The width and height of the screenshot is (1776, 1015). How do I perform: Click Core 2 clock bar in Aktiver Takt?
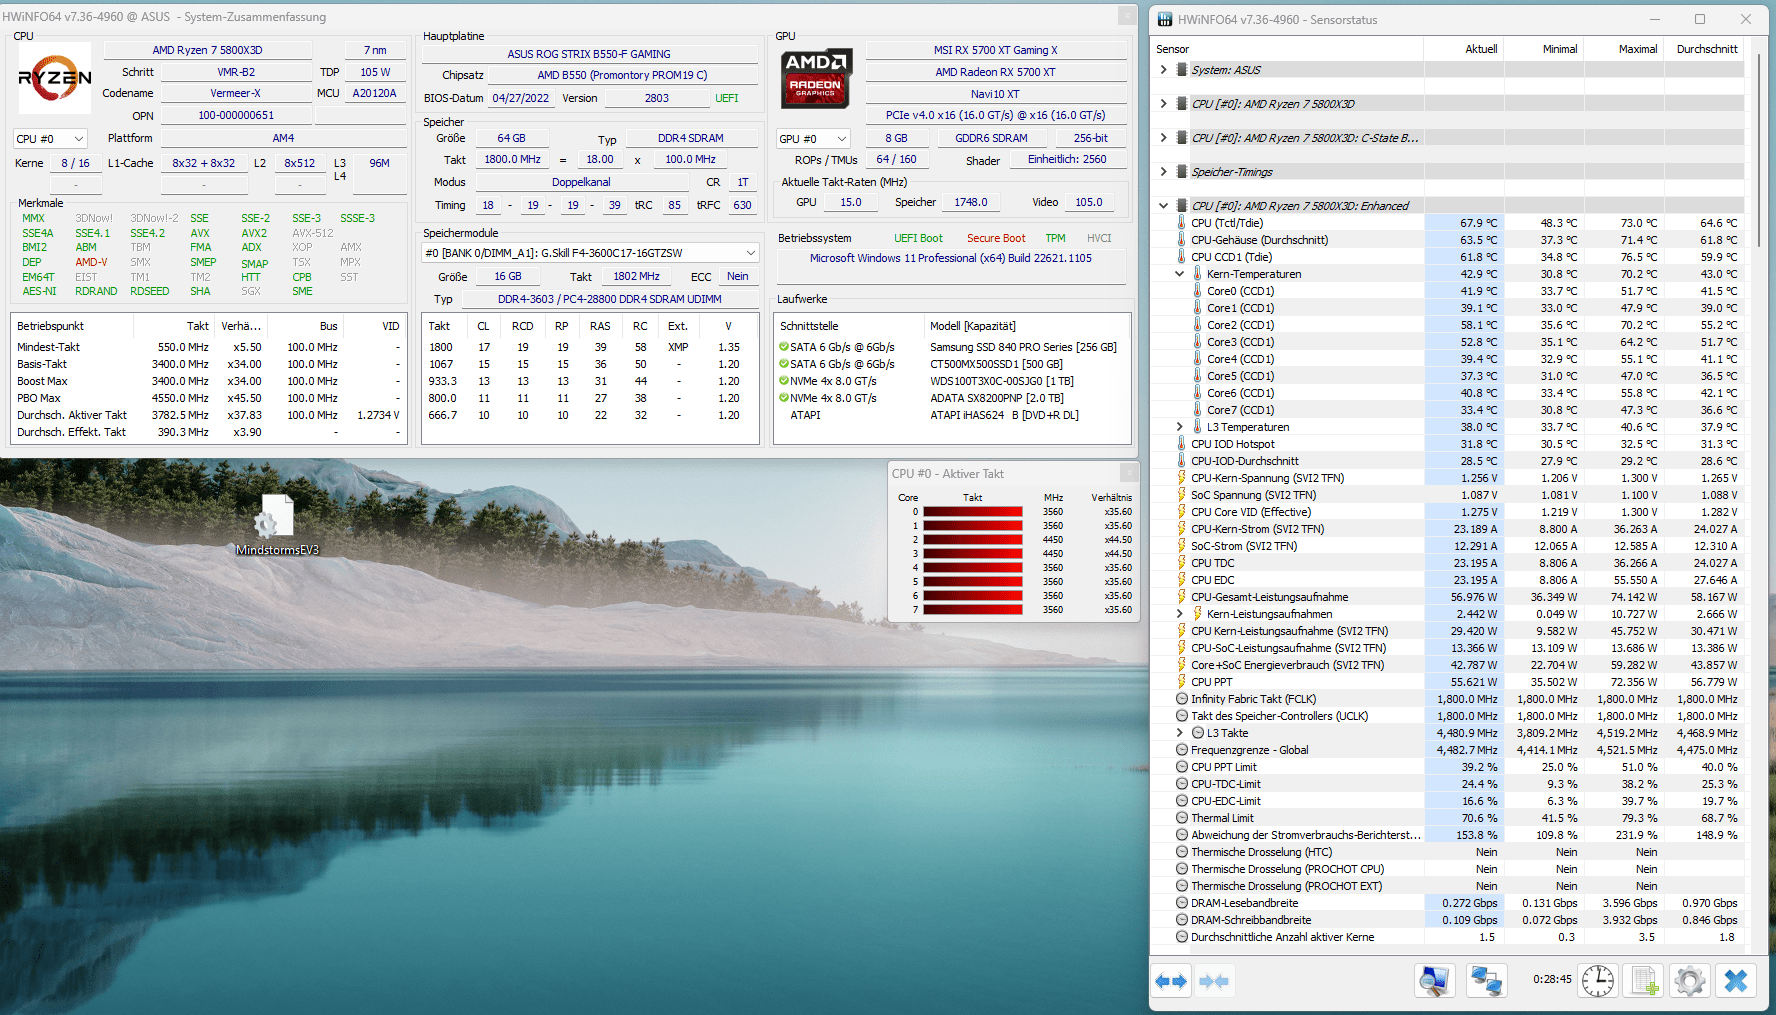tap(972, 540)
